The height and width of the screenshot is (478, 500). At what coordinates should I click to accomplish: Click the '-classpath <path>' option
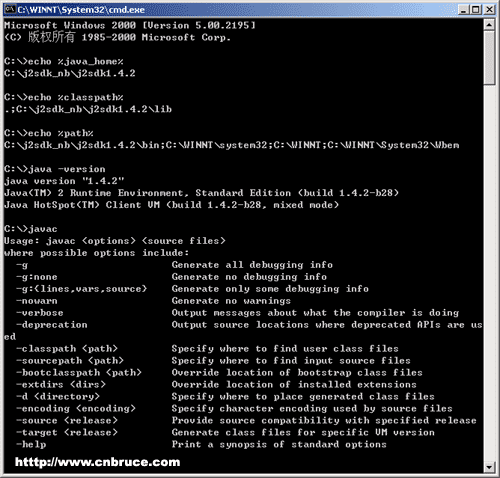click(x=67, y=349)
